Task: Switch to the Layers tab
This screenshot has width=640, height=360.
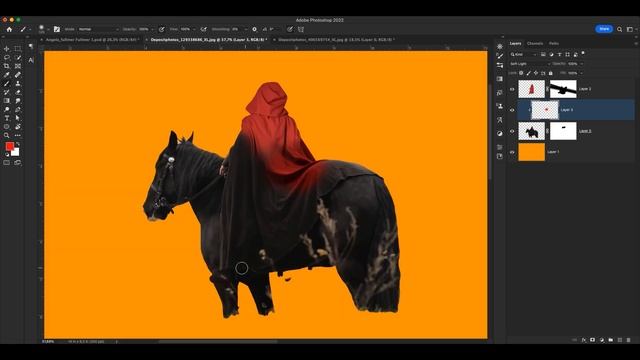Action: [515, 43]
